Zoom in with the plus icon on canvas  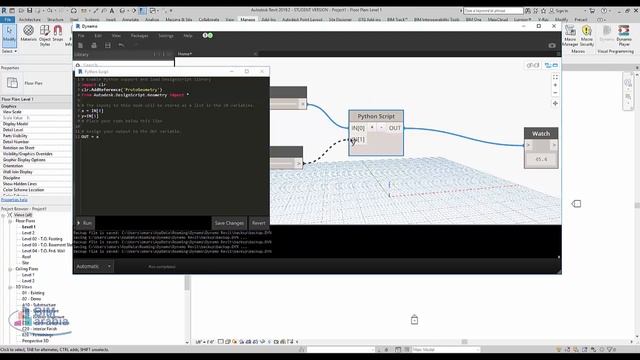click(555, 85)
